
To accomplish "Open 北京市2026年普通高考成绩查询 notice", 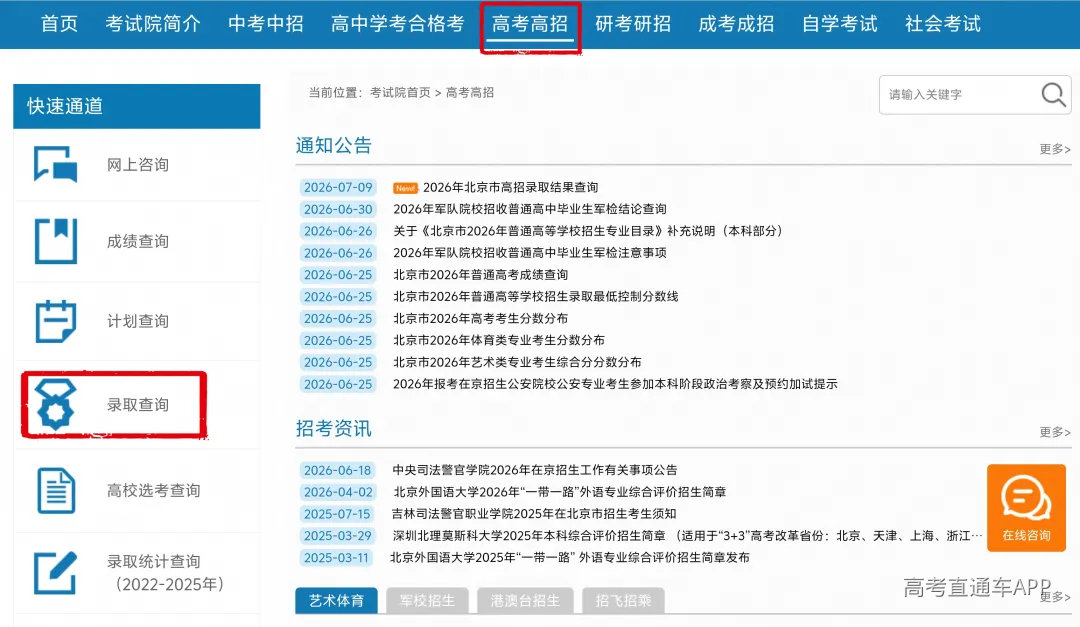I will coord(481,275).
